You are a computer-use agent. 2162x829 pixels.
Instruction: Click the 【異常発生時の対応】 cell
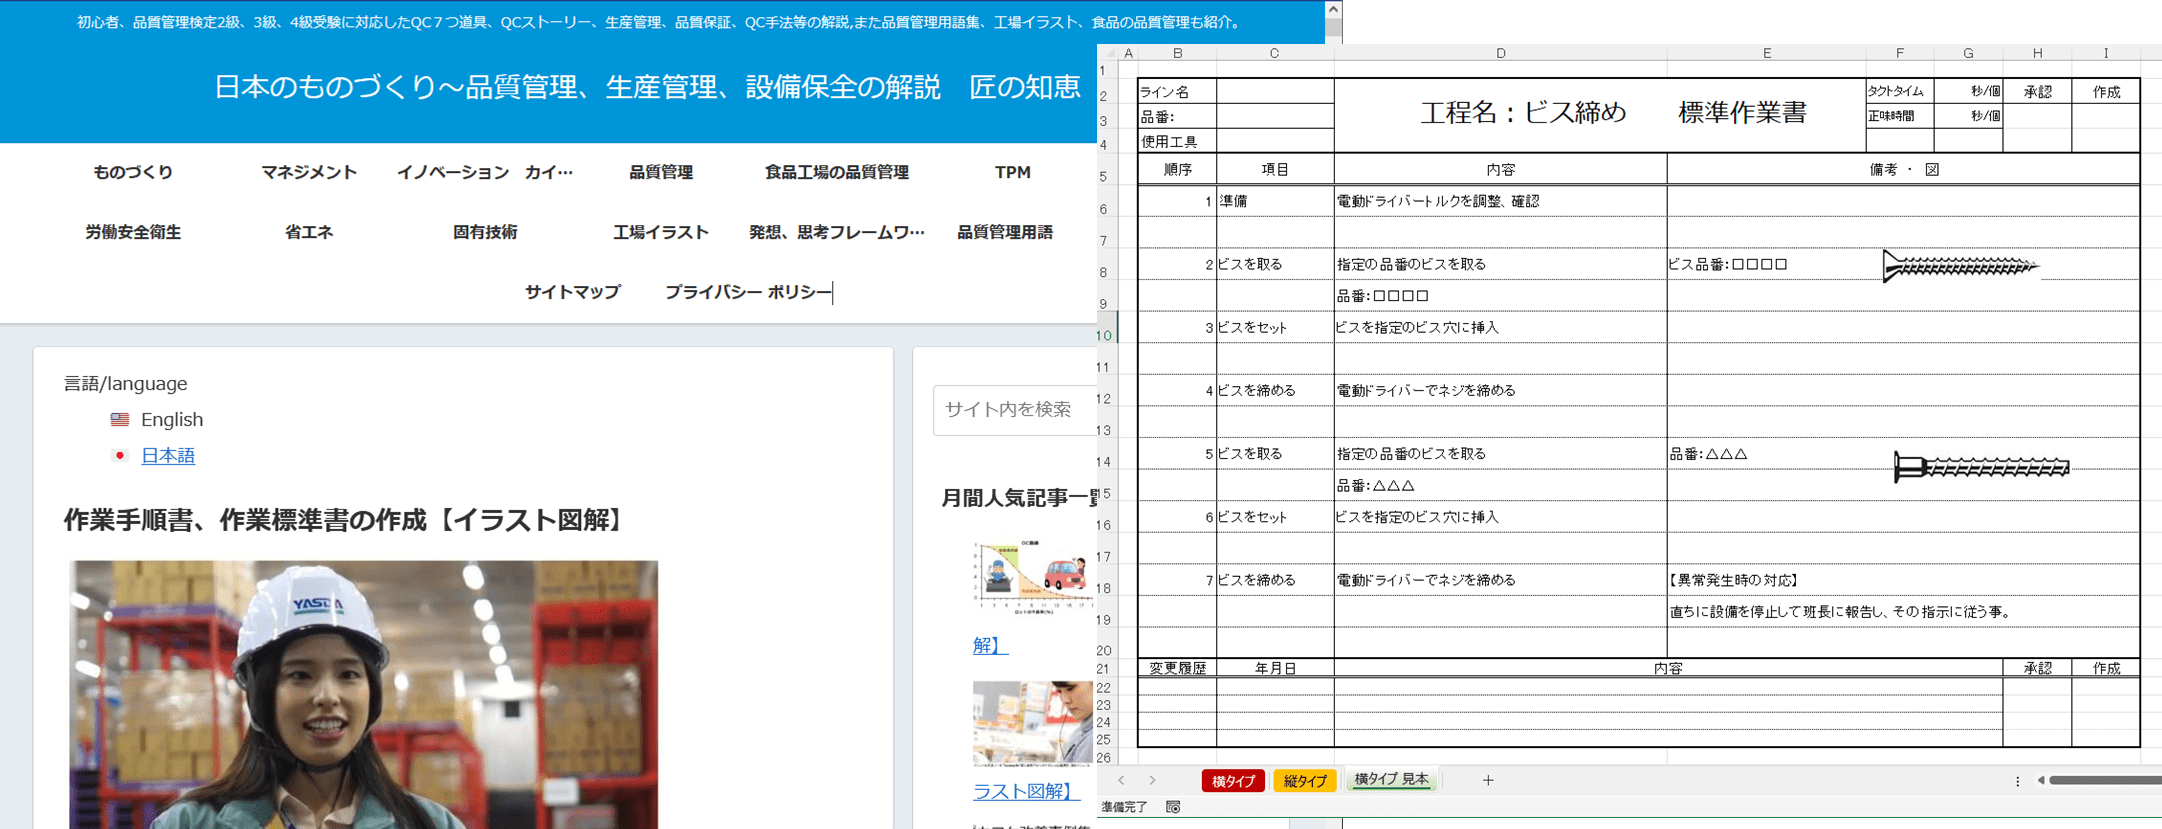(x=1767, y=580)
